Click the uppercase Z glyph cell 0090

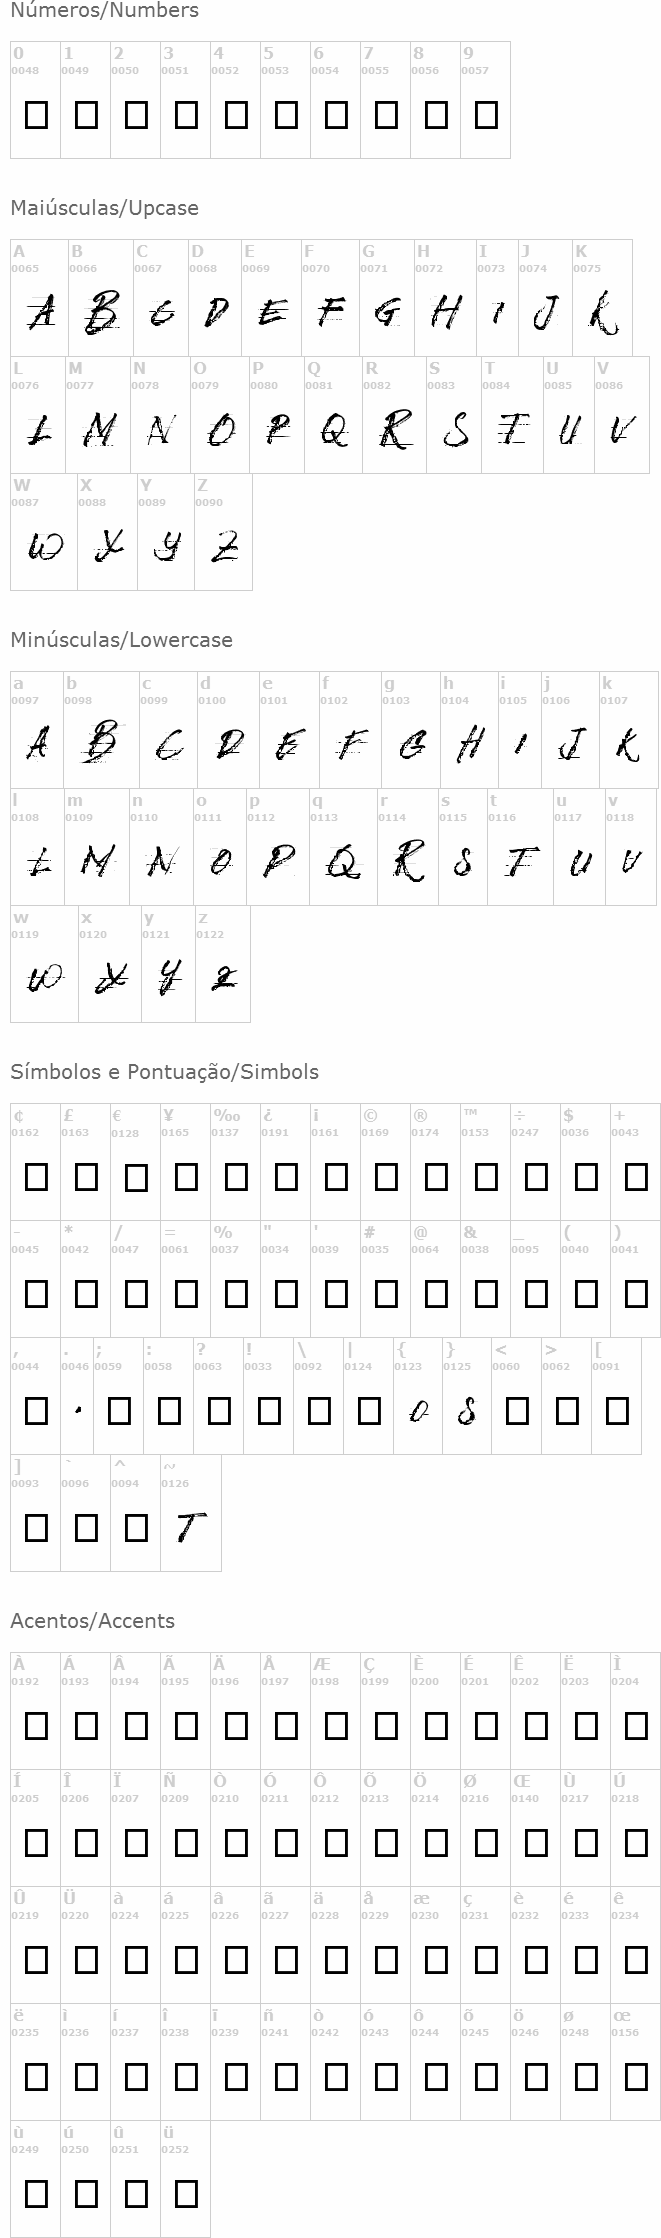[x=224, y=546]
